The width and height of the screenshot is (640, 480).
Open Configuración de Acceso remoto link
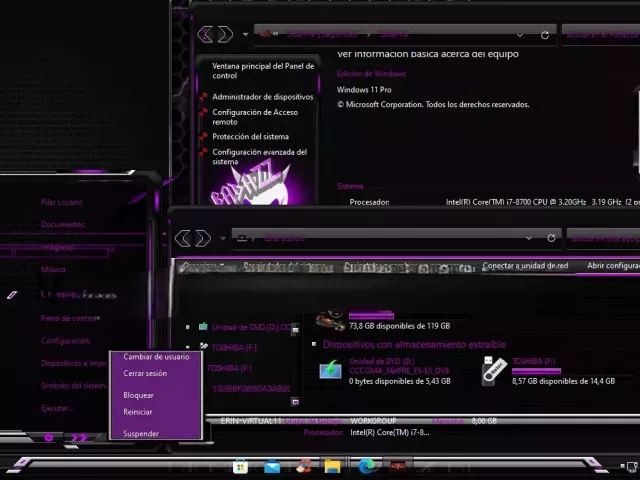[255, 117]
